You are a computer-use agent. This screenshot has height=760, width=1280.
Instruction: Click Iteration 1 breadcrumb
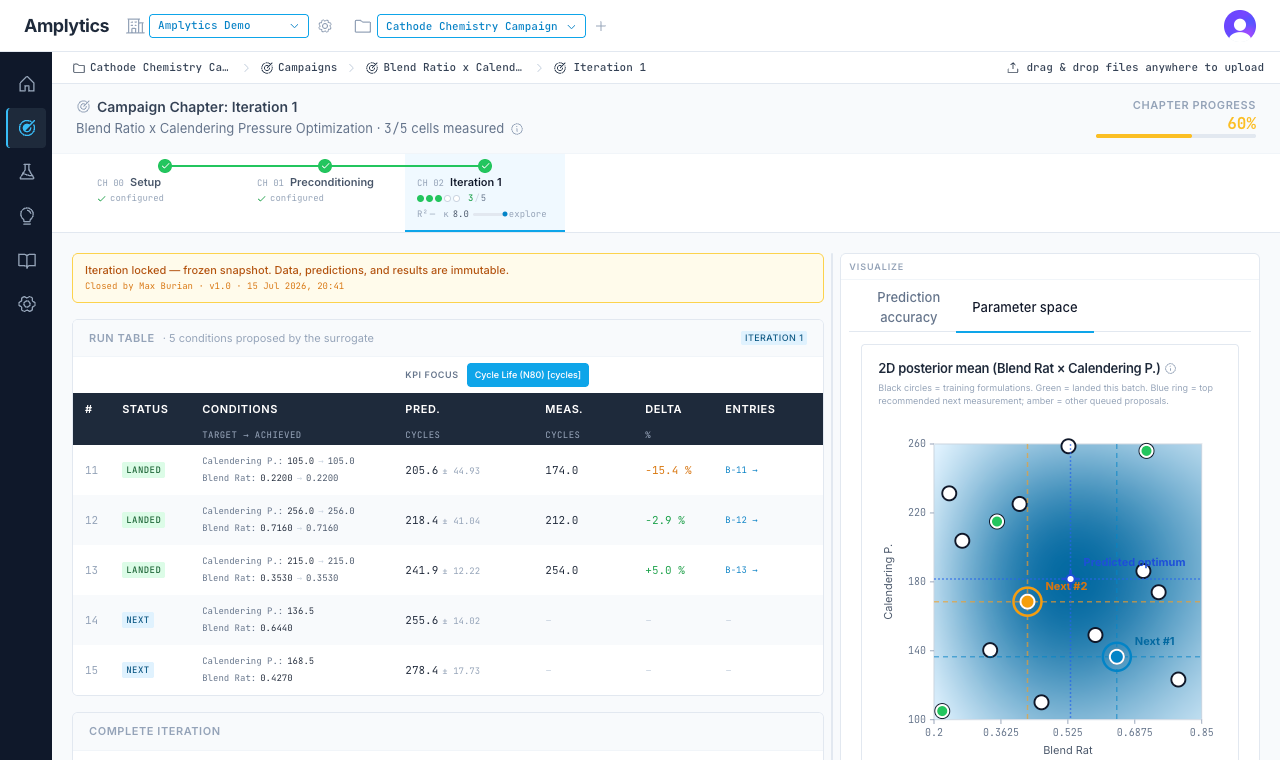600,68
